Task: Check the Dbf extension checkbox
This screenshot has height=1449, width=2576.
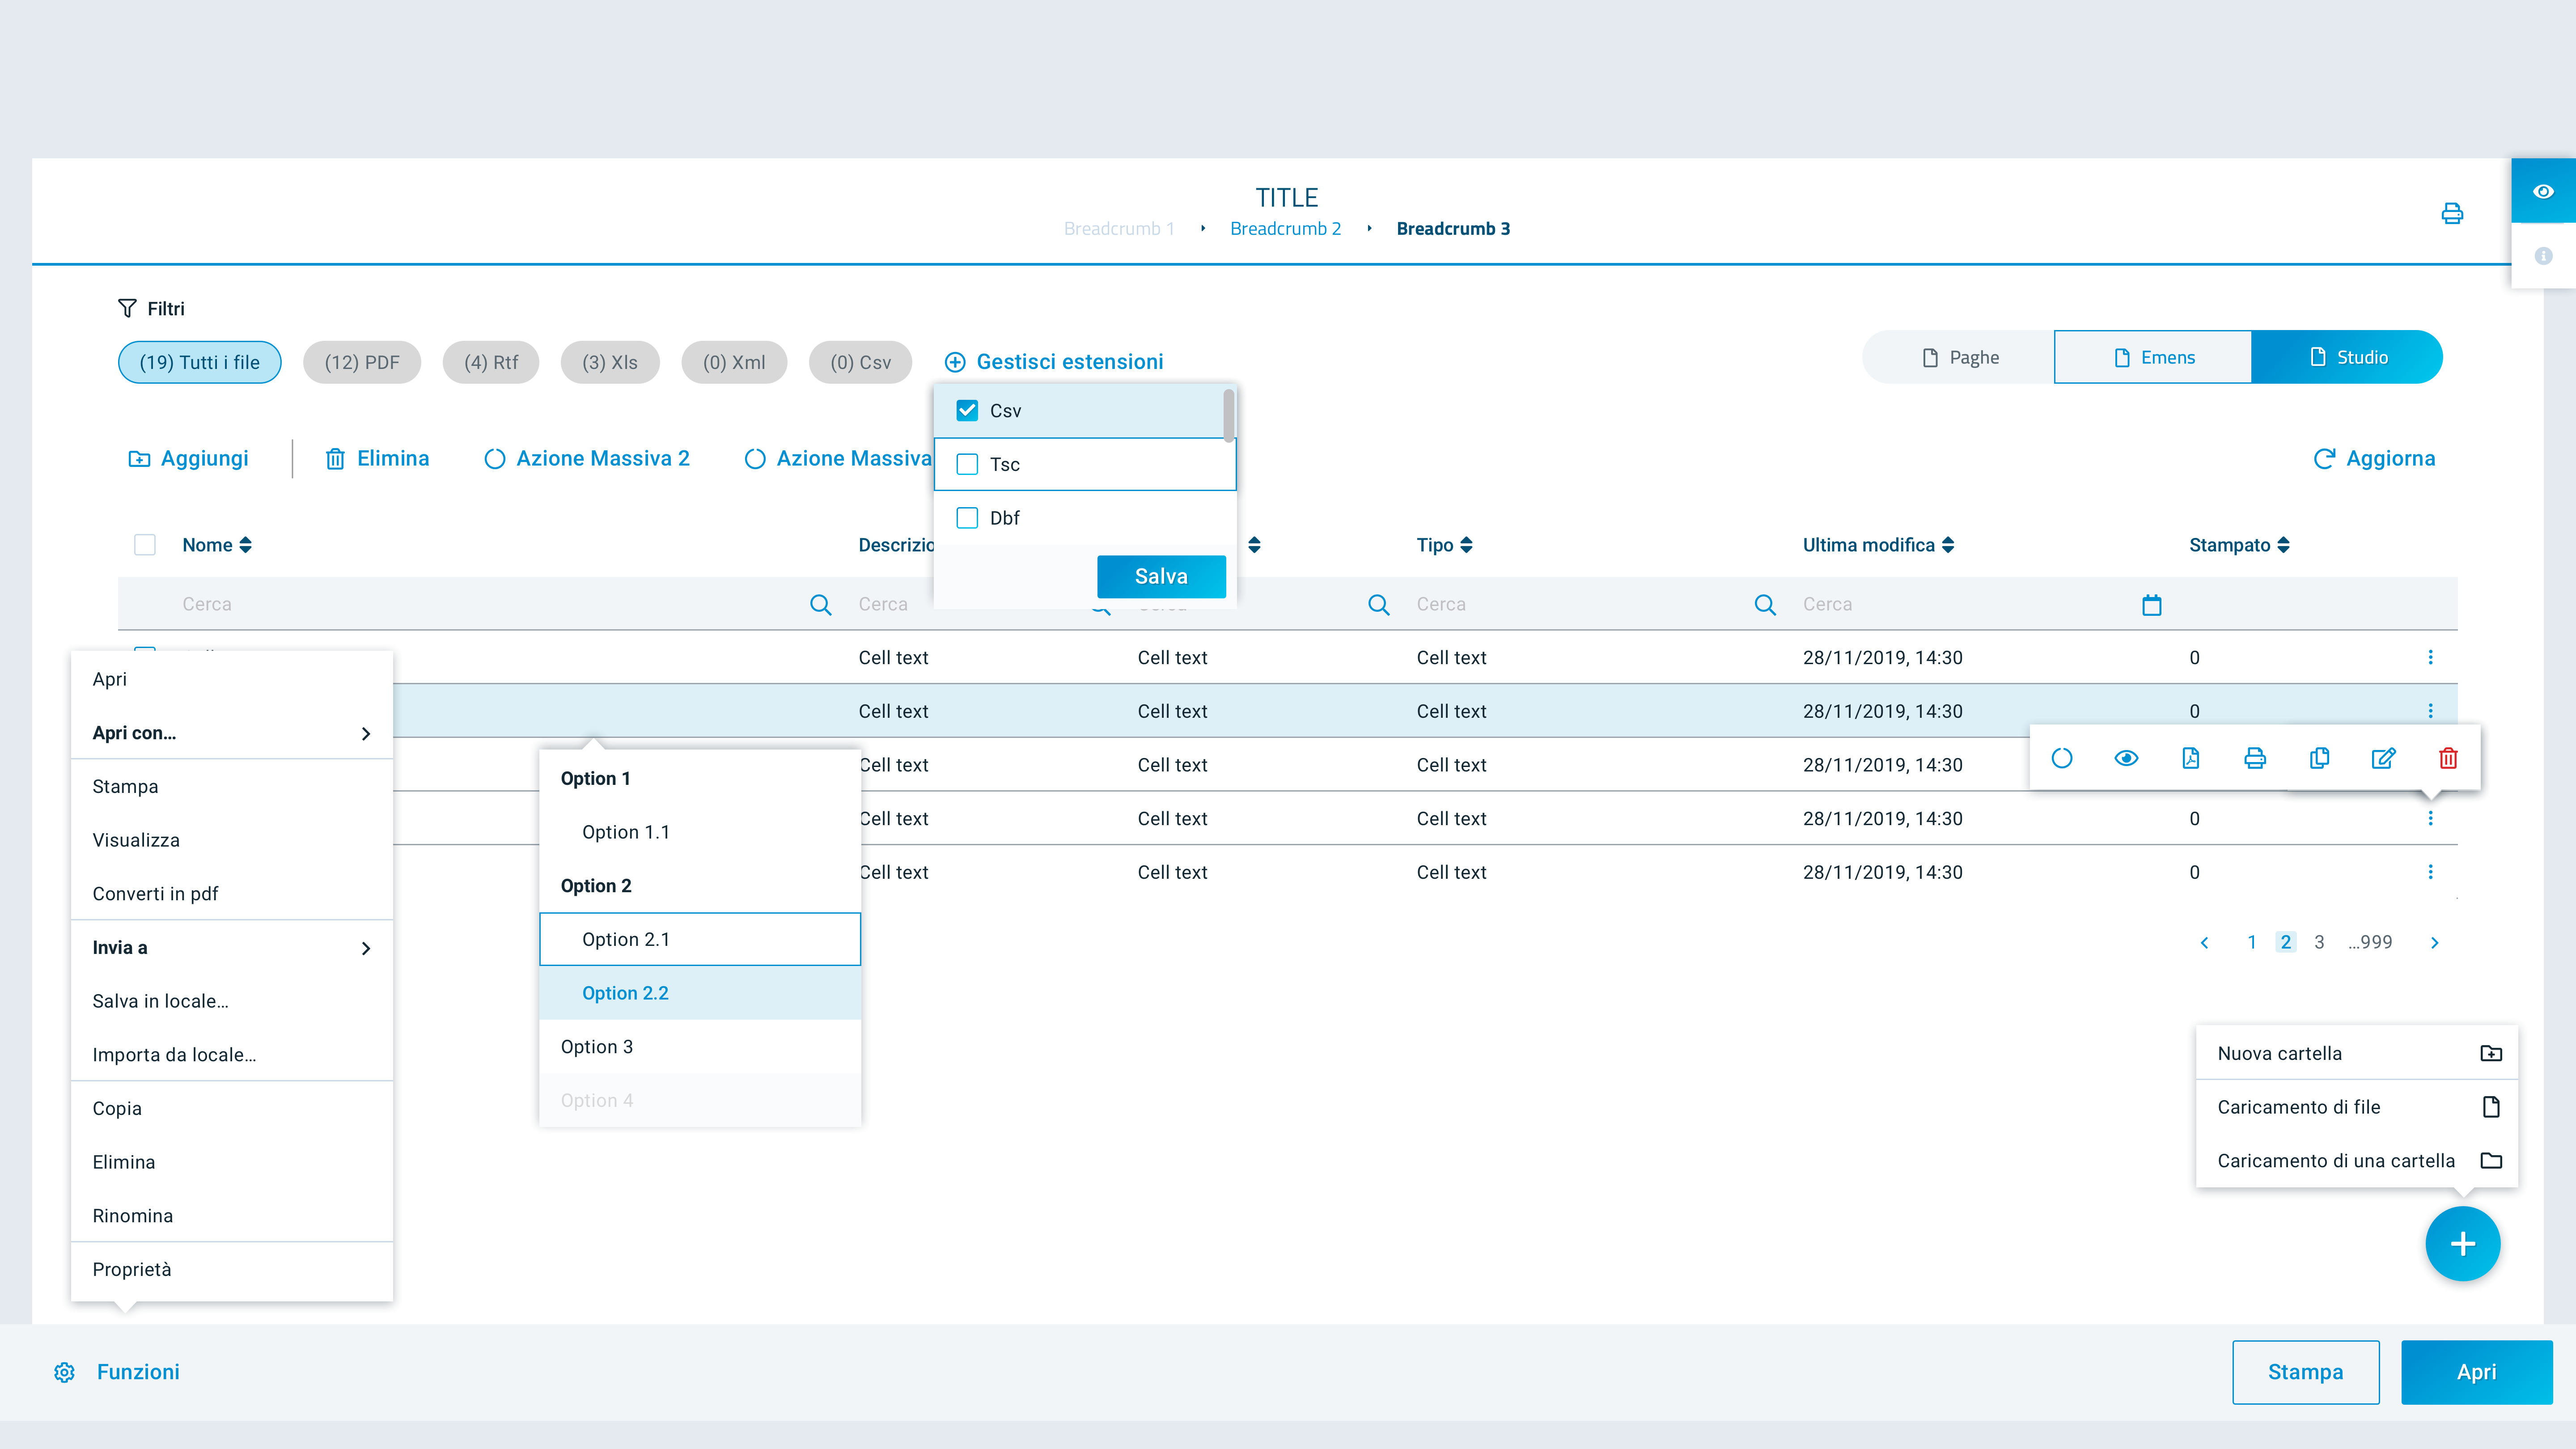Action: click(x=967, y=518)
